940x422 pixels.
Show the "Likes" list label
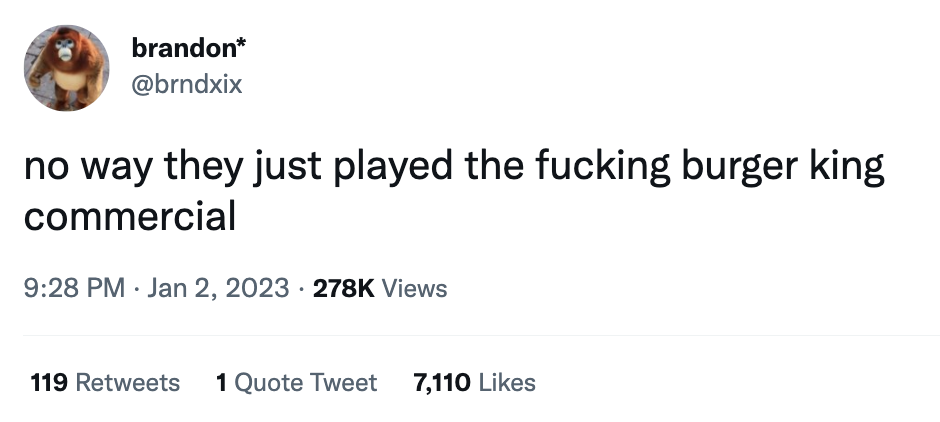point(508,382)
